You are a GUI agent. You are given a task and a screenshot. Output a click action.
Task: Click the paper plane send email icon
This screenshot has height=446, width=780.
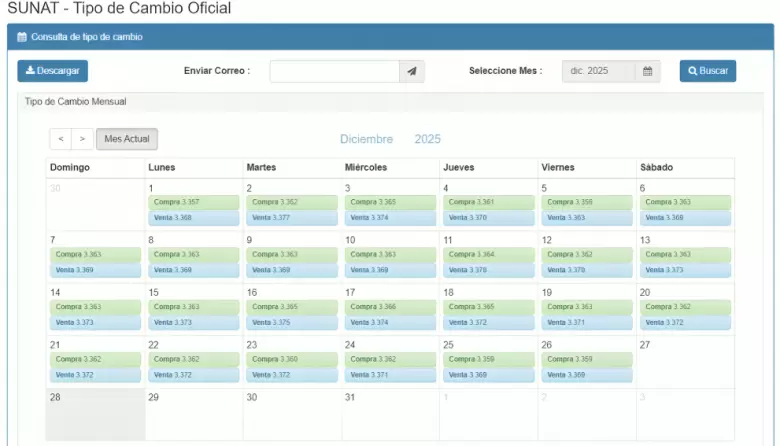412,71
